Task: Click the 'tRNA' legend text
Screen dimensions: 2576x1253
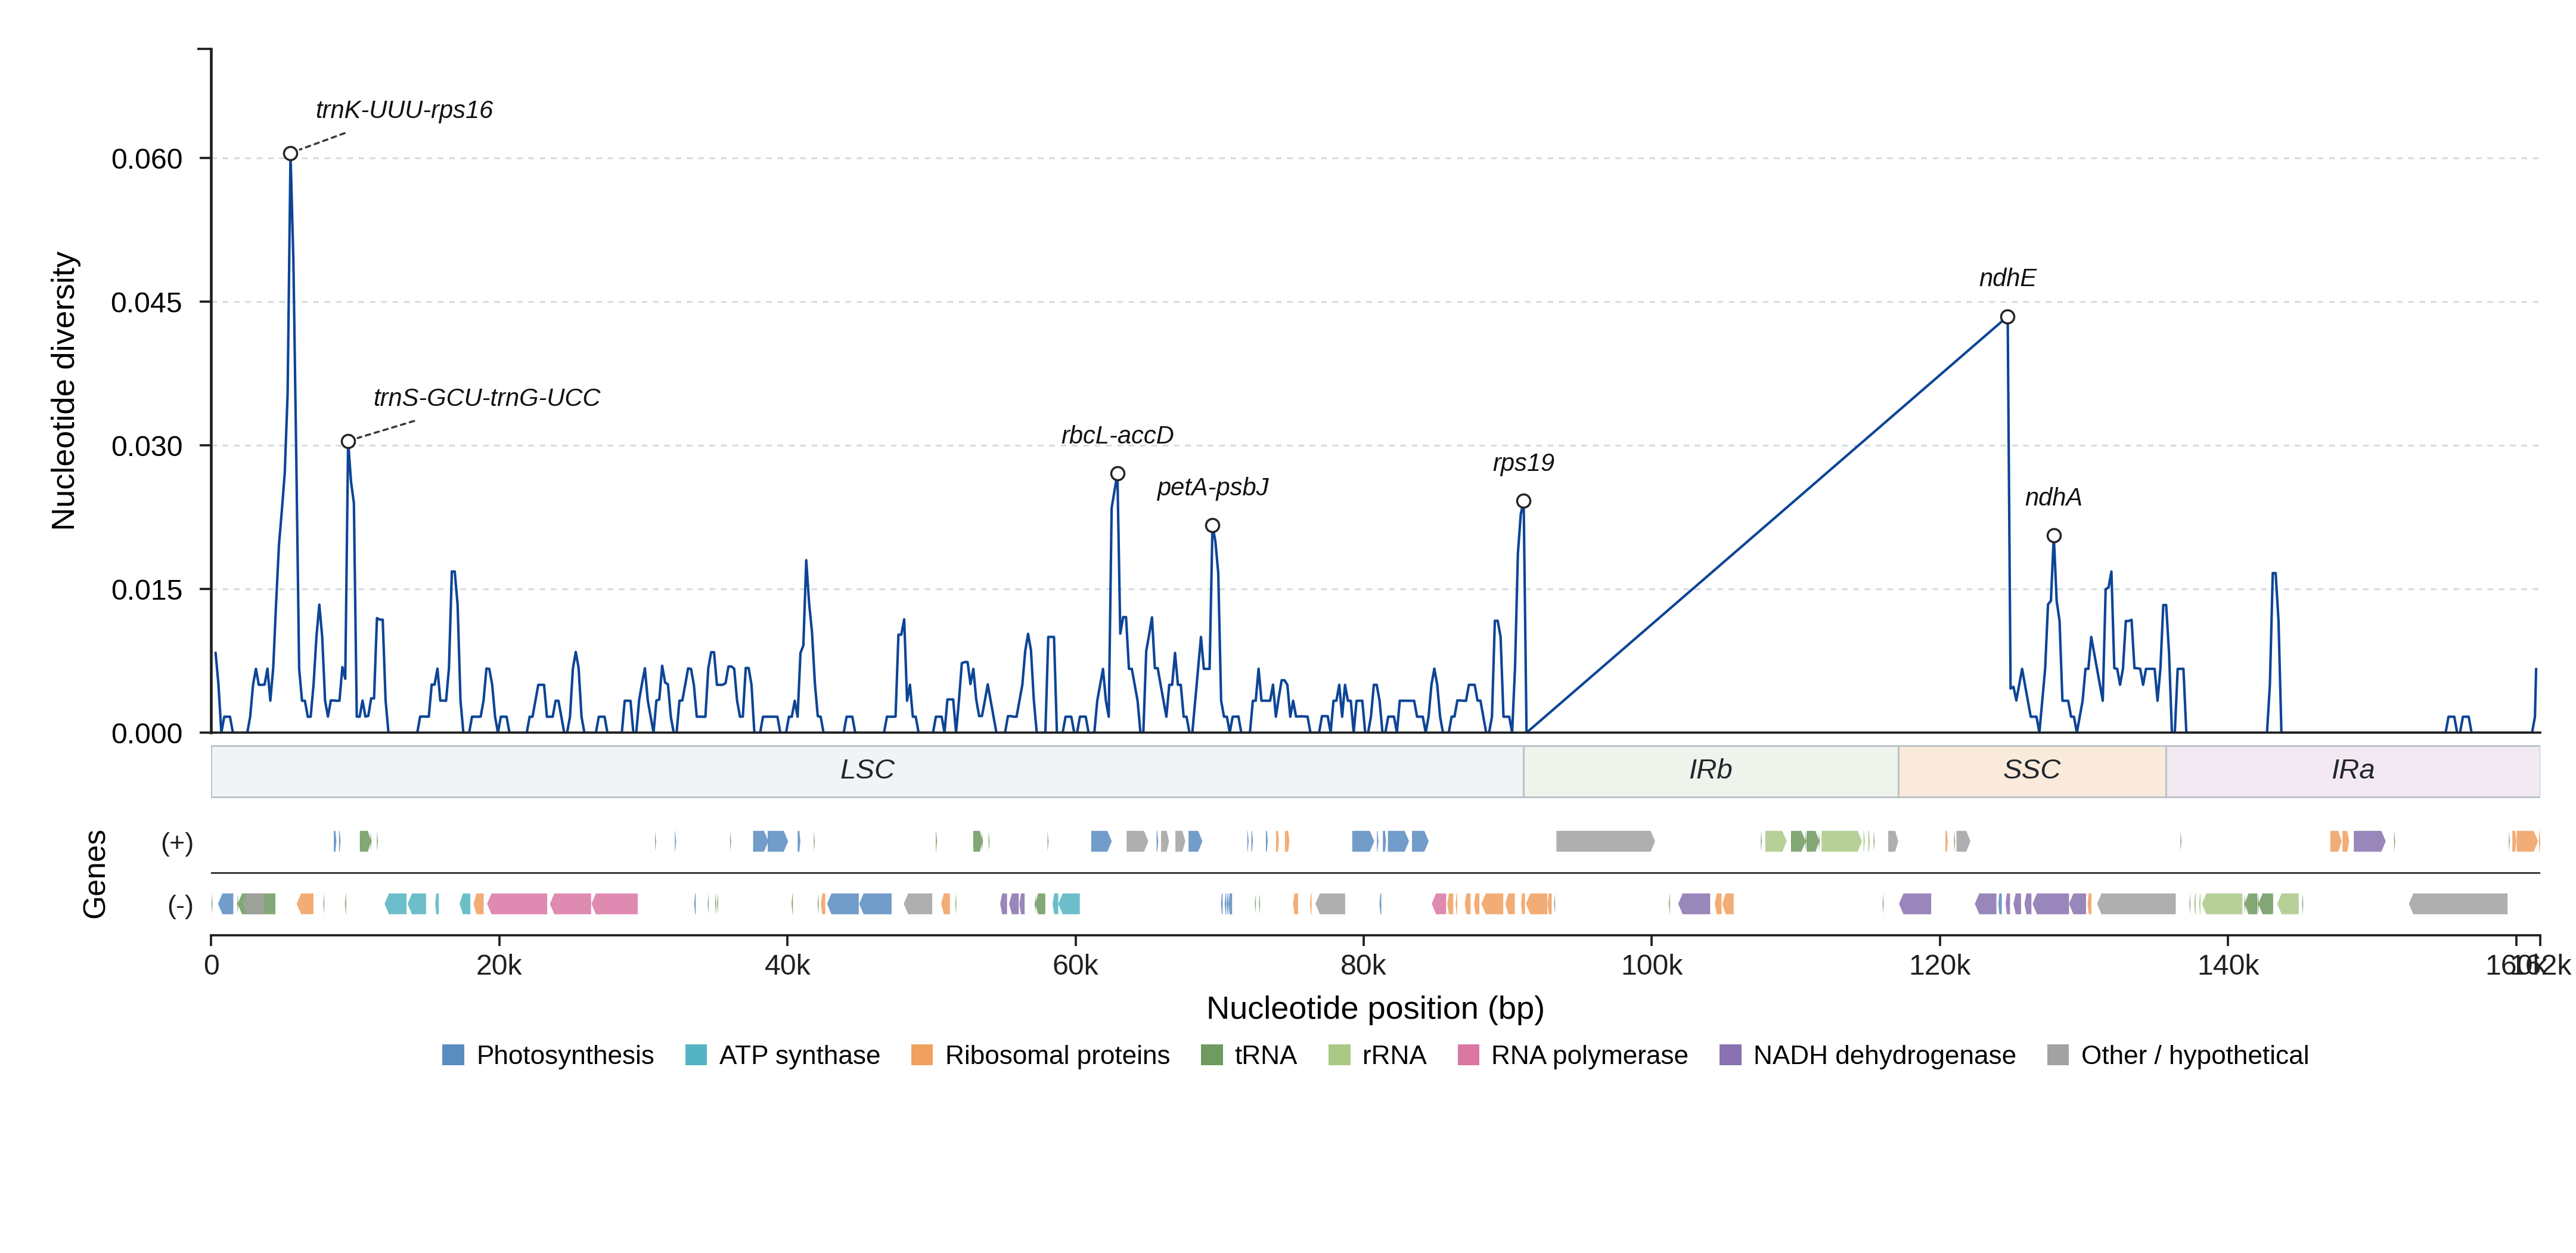Action: tap(1265, 1055)
